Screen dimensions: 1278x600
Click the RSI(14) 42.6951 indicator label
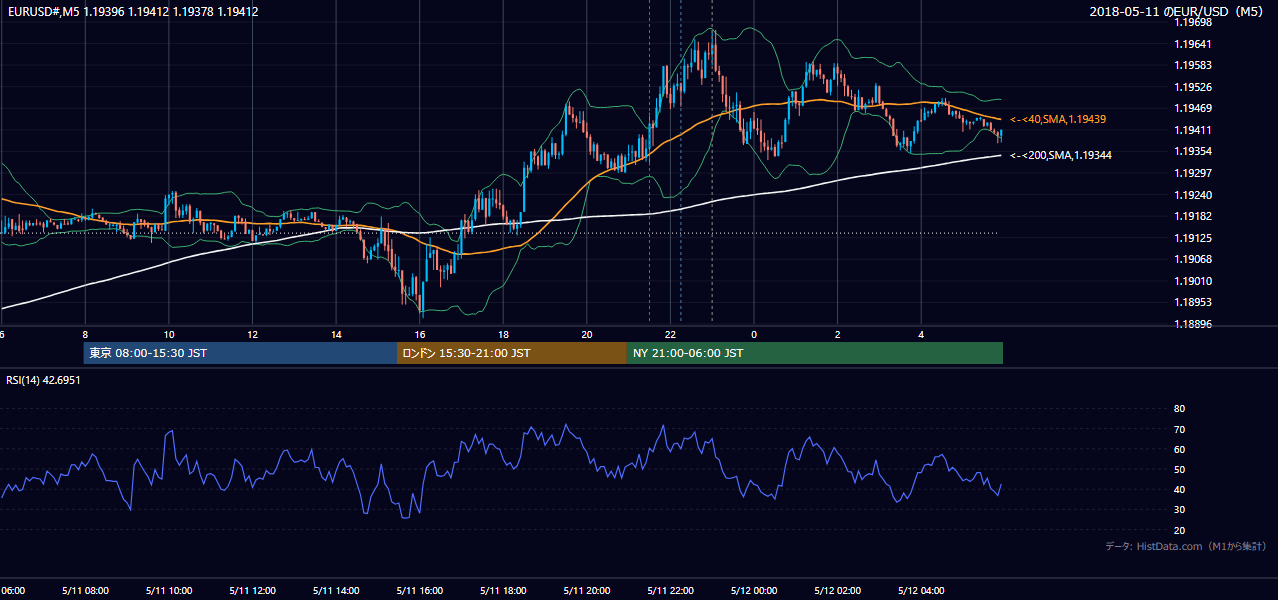point(43,380)
